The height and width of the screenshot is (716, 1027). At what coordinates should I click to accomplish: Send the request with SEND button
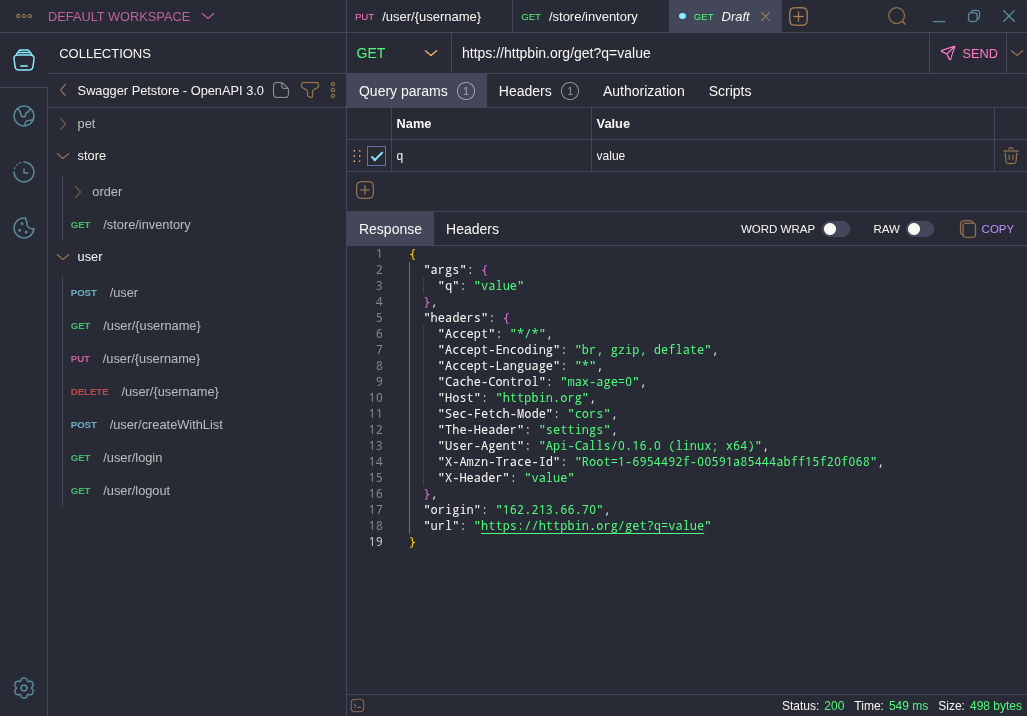click(968, 53)
